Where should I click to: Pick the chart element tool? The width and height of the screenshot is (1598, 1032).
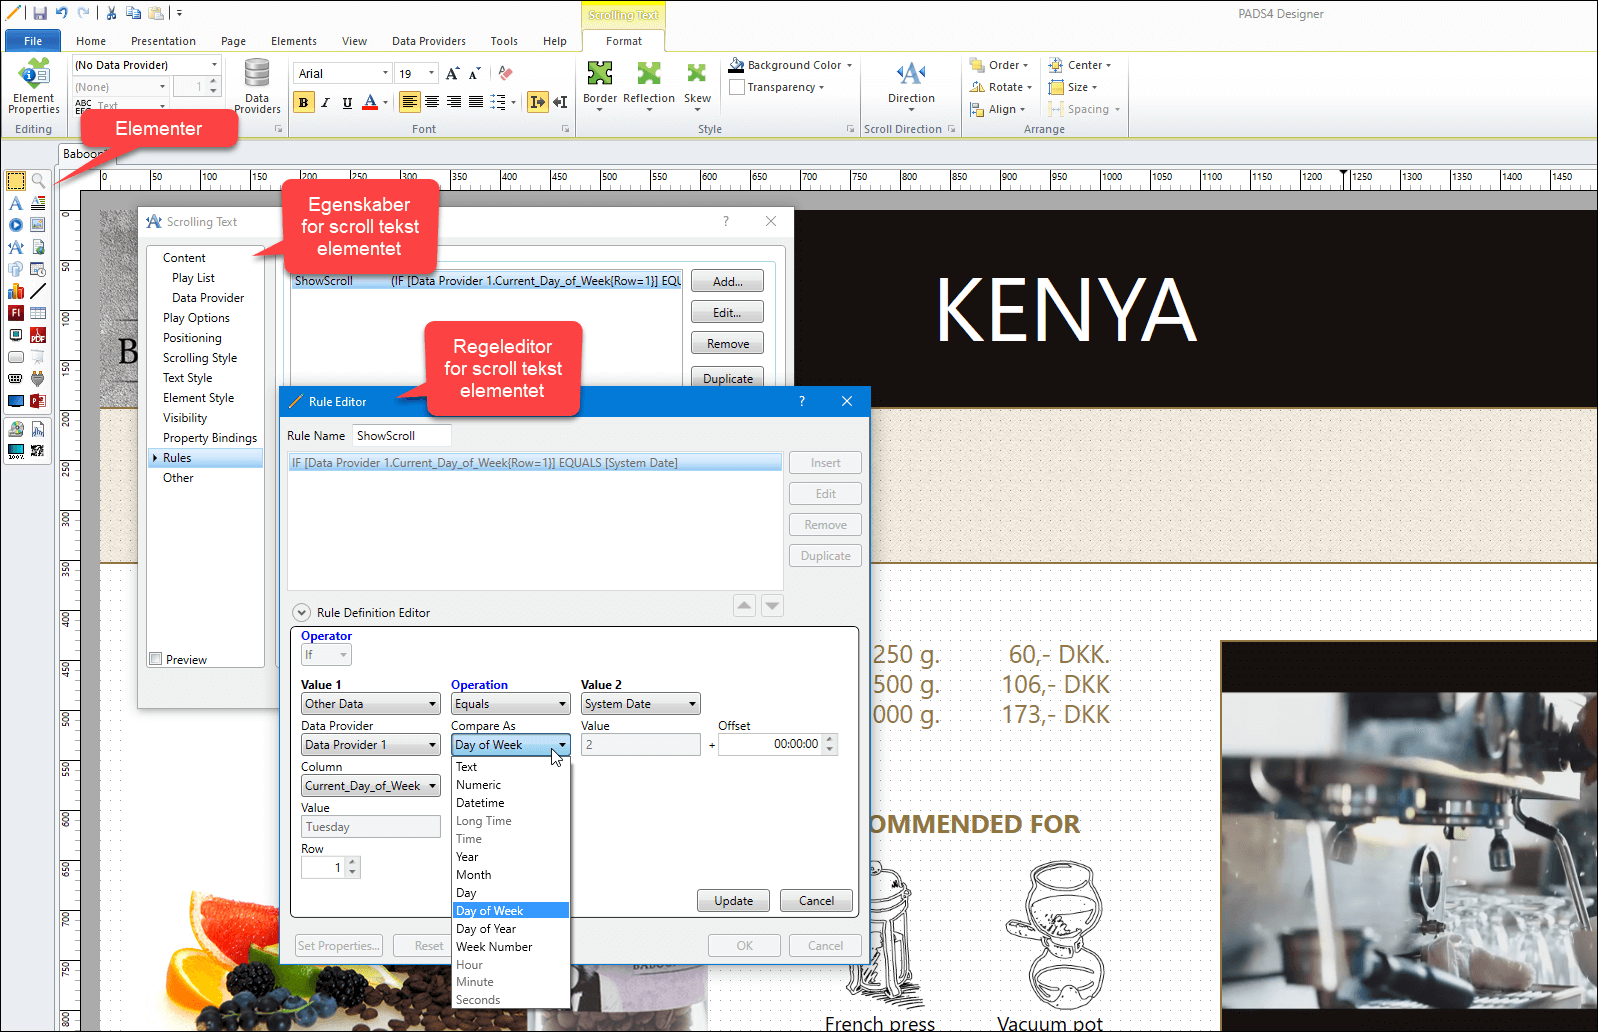coord(16,291)
